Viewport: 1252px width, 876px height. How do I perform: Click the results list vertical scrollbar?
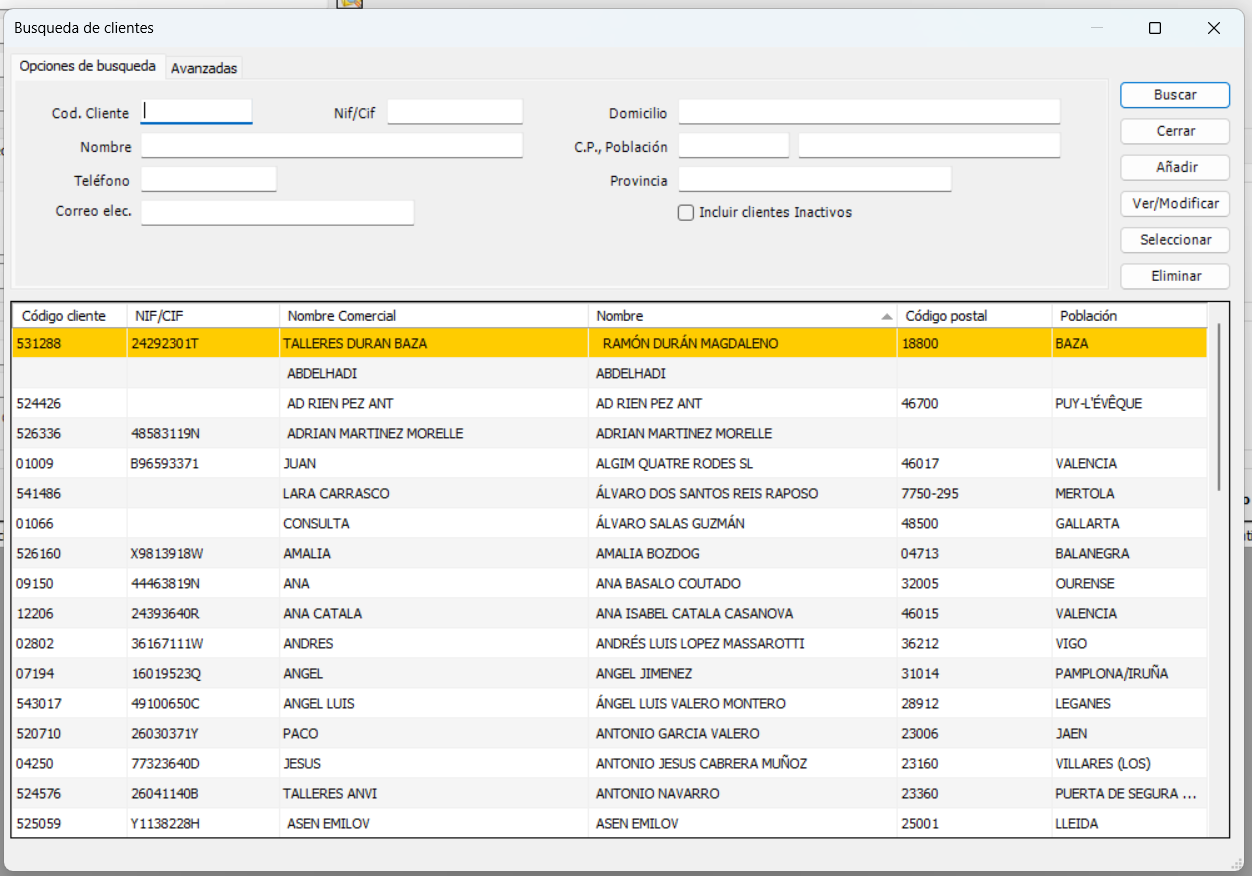point(1218,407)
